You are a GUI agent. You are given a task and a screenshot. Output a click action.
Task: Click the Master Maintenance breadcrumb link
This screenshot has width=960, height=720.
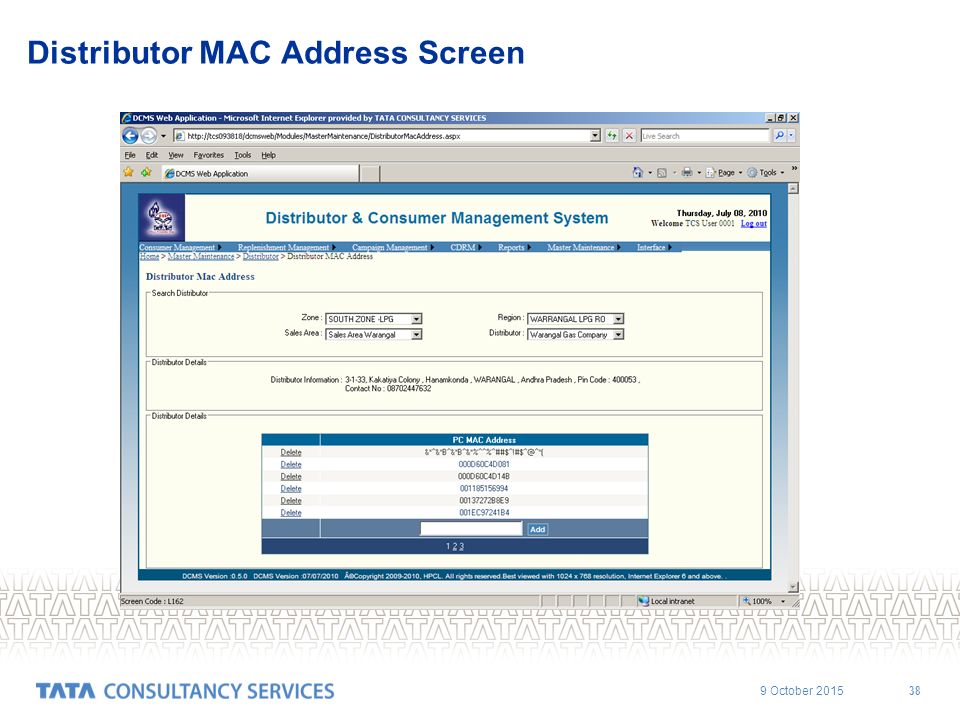click(201, 256)
